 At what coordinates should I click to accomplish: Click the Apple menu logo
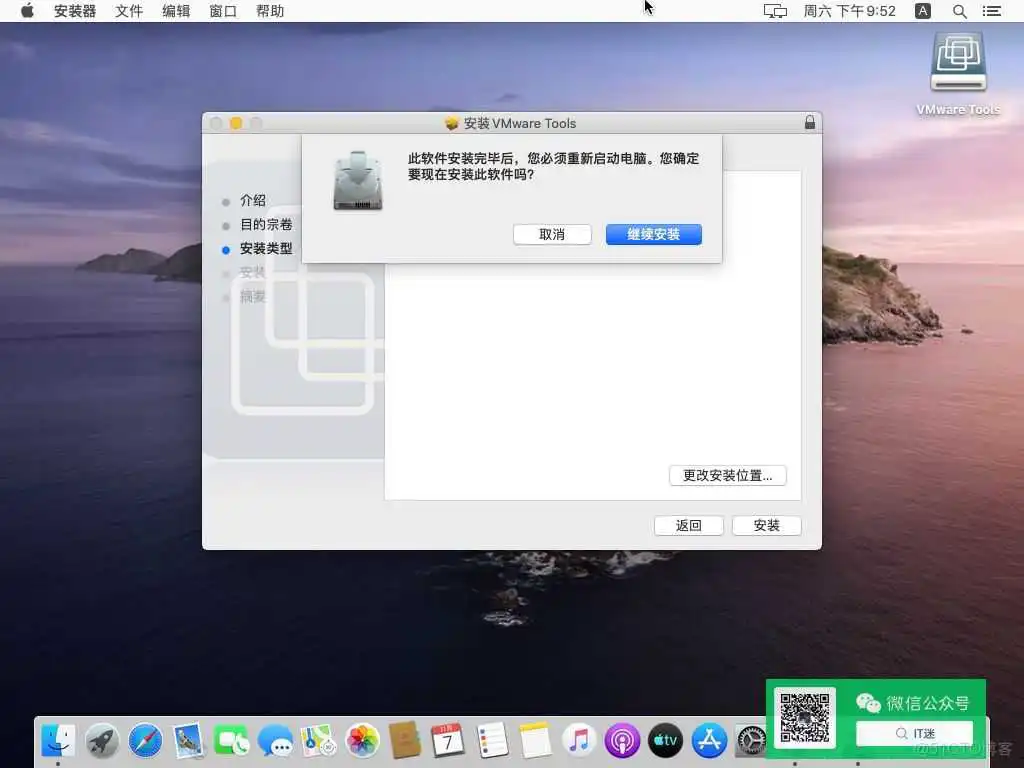click(27, 11)
